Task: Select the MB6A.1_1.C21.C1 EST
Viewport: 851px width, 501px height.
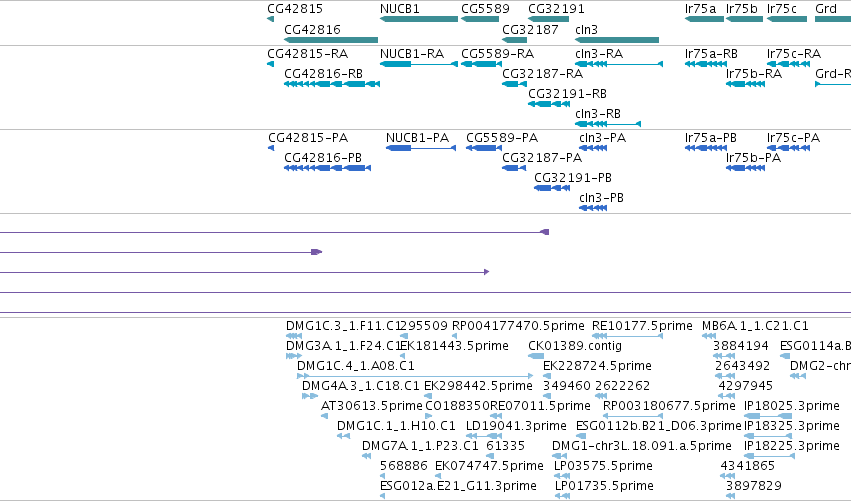Action: [x=709, y=336]
